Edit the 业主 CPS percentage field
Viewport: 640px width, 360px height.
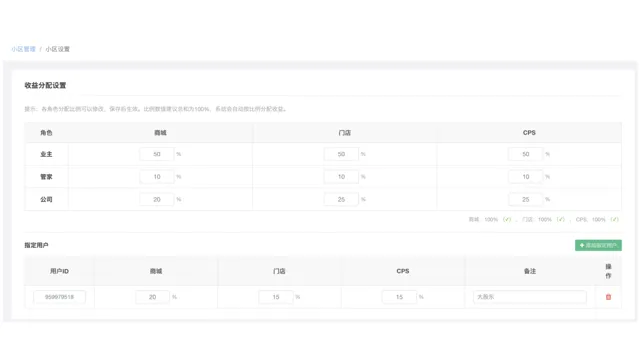(x=526, y=154)
